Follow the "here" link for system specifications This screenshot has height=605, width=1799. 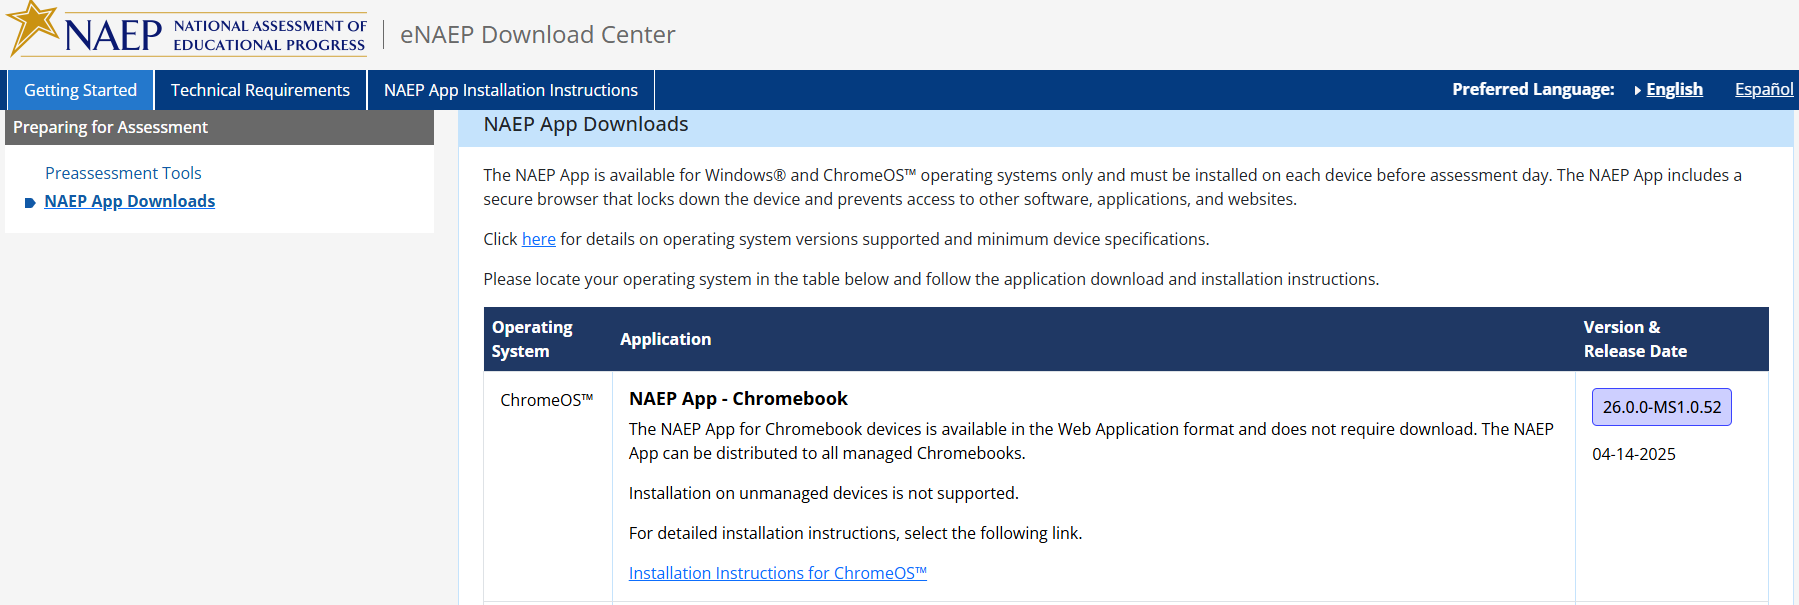538,239
